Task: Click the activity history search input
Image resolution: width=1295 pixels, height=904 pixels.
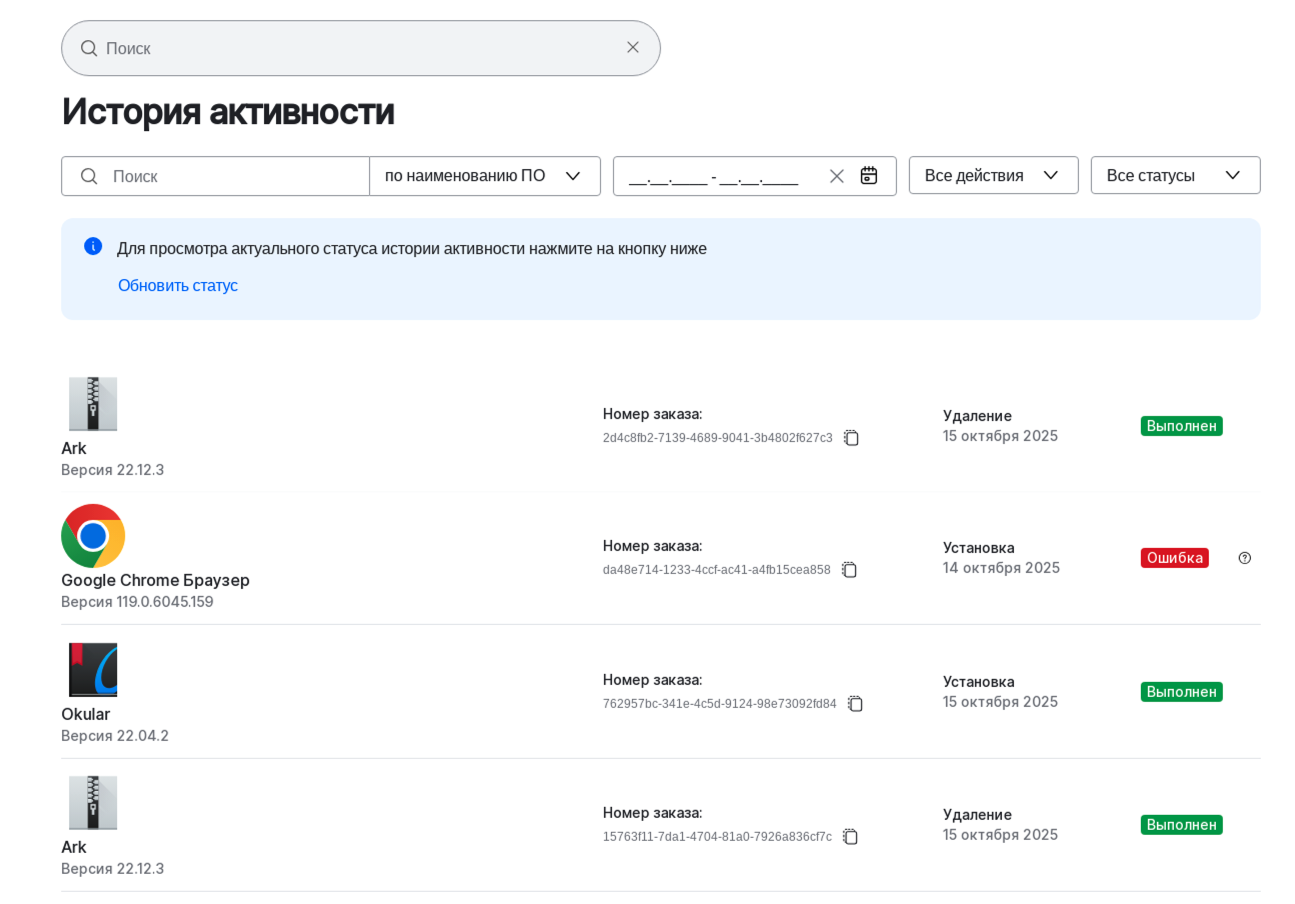Action: click(235, 176)
